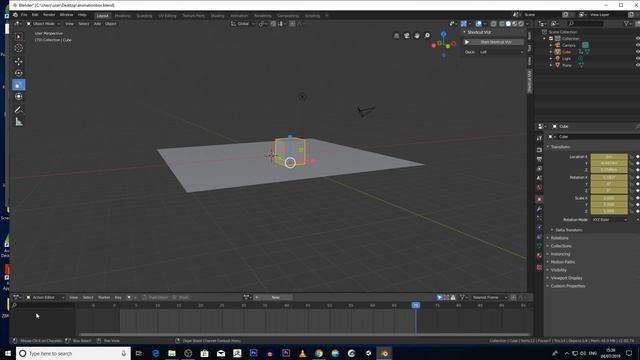Click frame marker 70 on timeline

pyautogui.click(x=416, y=305)
